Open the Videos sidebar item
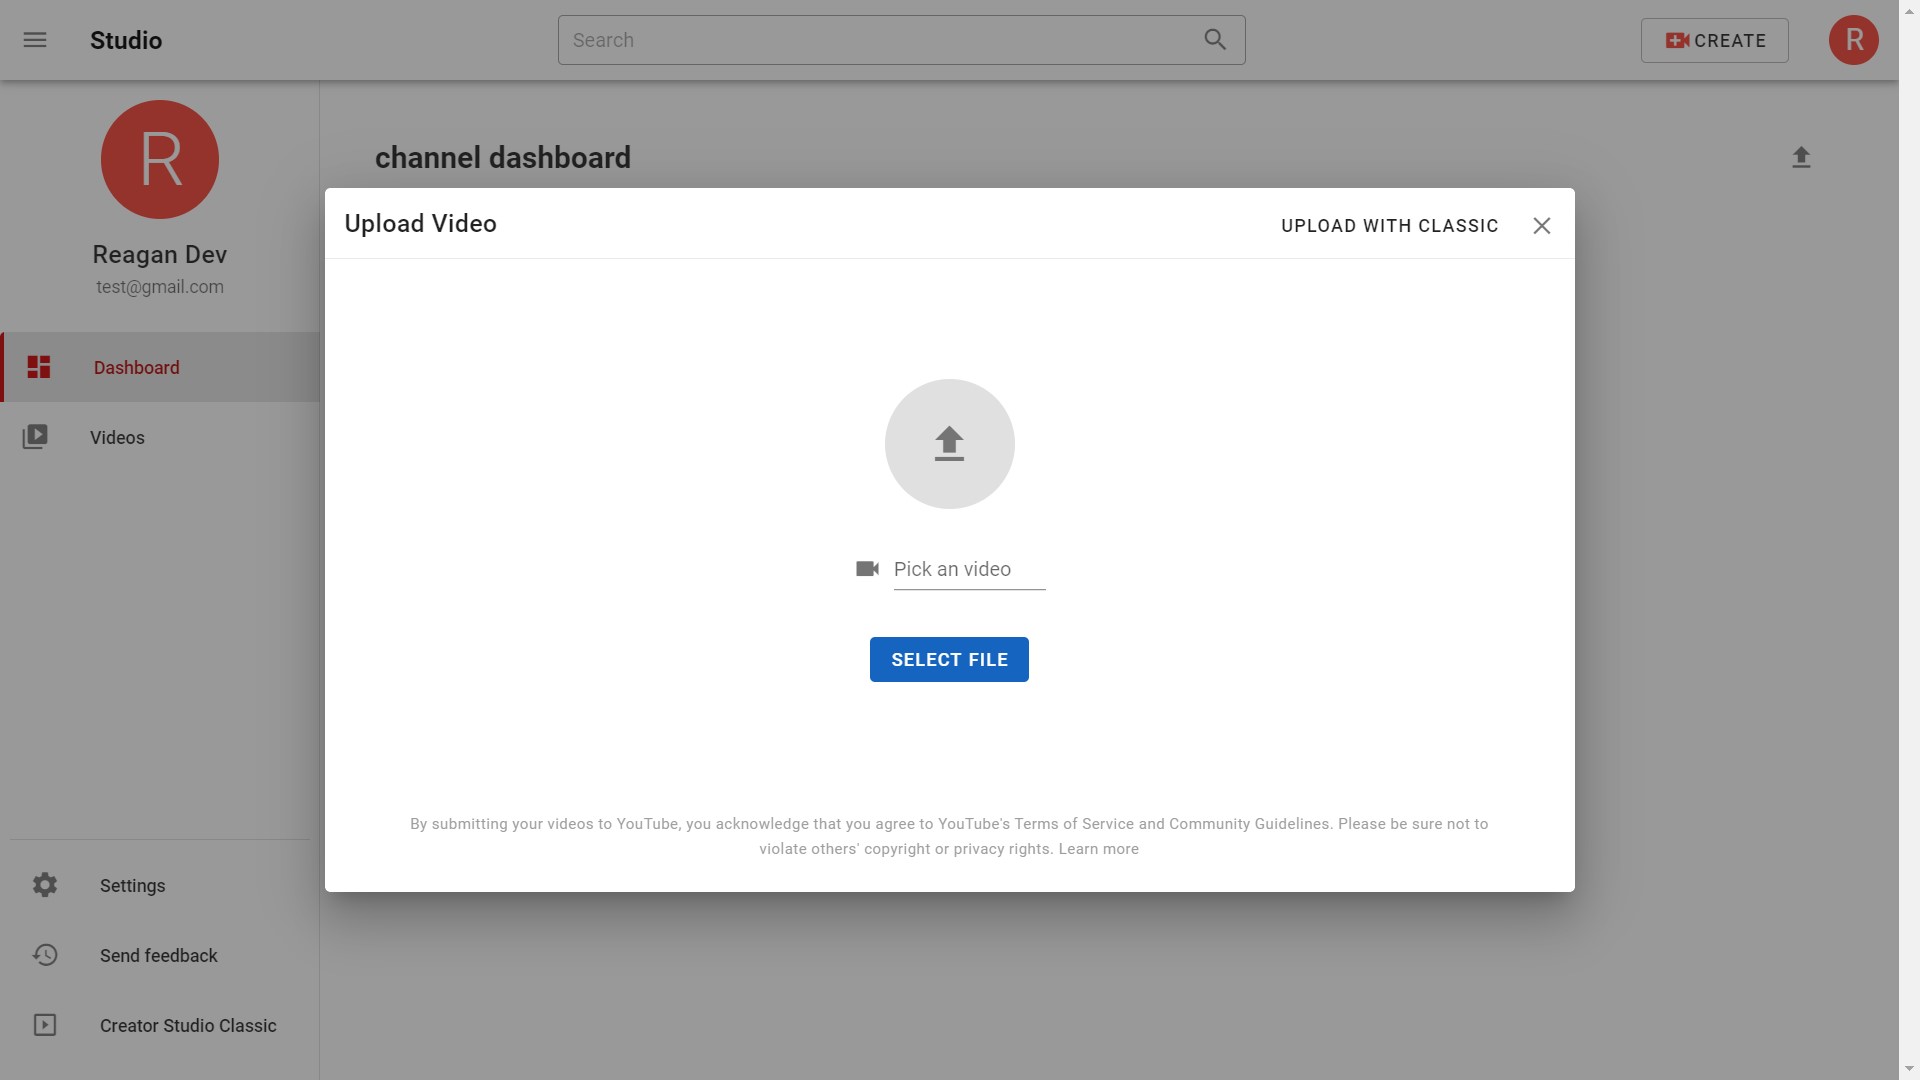 (x=117, y=438)
